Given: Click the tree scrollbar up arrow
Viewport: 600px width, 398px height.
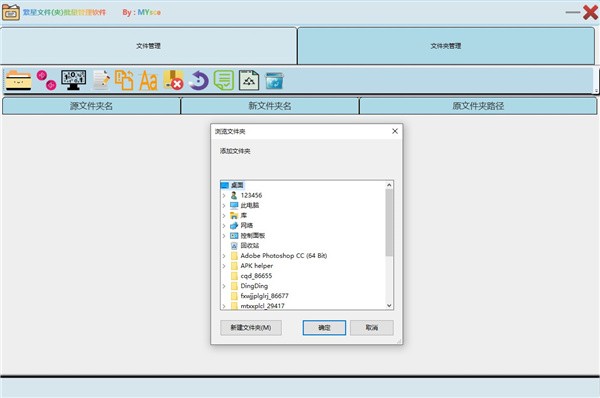Looking at the screenshot, I should click(x=389, y=185).
